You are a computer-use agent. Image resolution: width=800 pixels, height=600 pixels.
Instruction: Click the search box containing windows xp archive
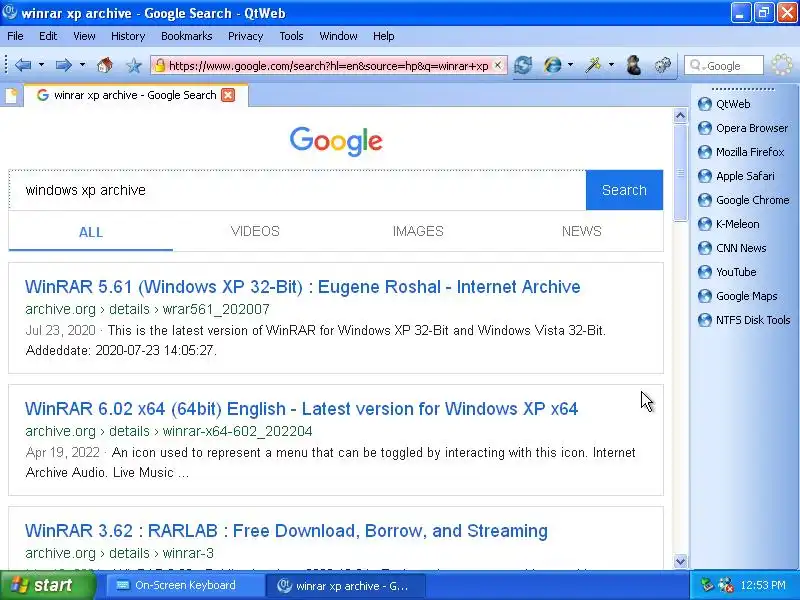(x=297, y=190)
